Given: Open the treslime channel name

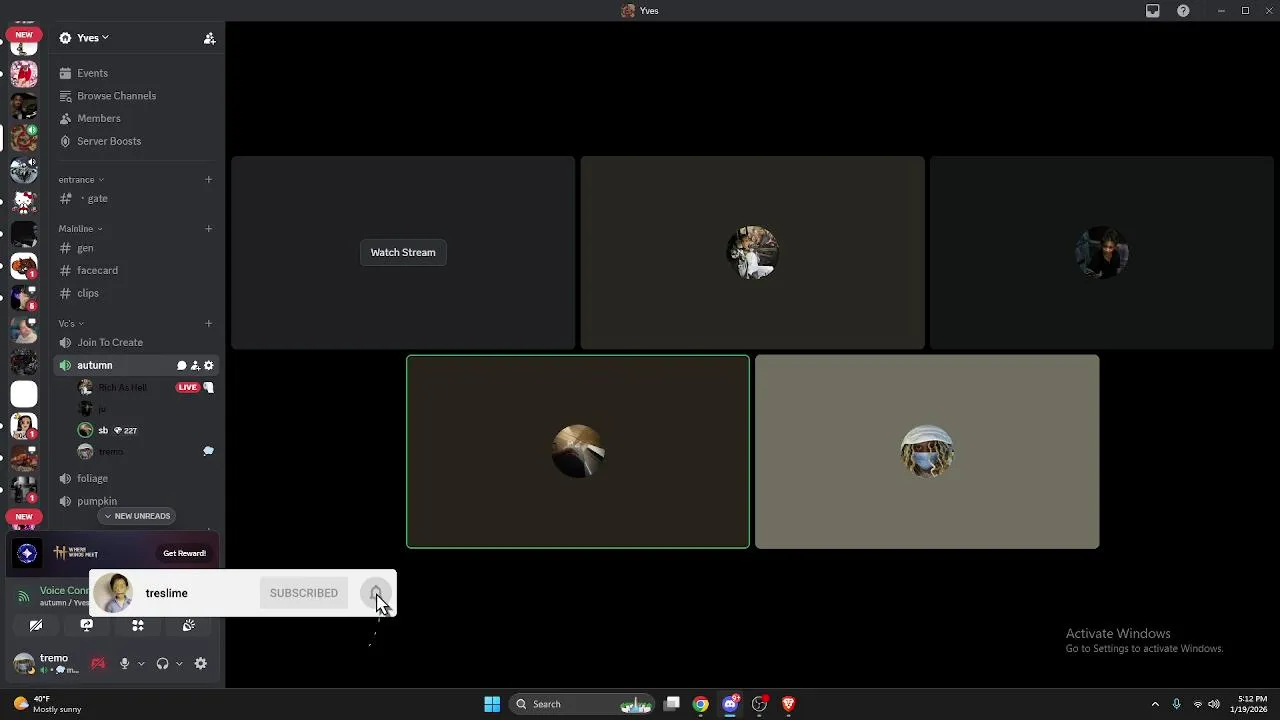Looking at the screenshot, I should 166,593.
